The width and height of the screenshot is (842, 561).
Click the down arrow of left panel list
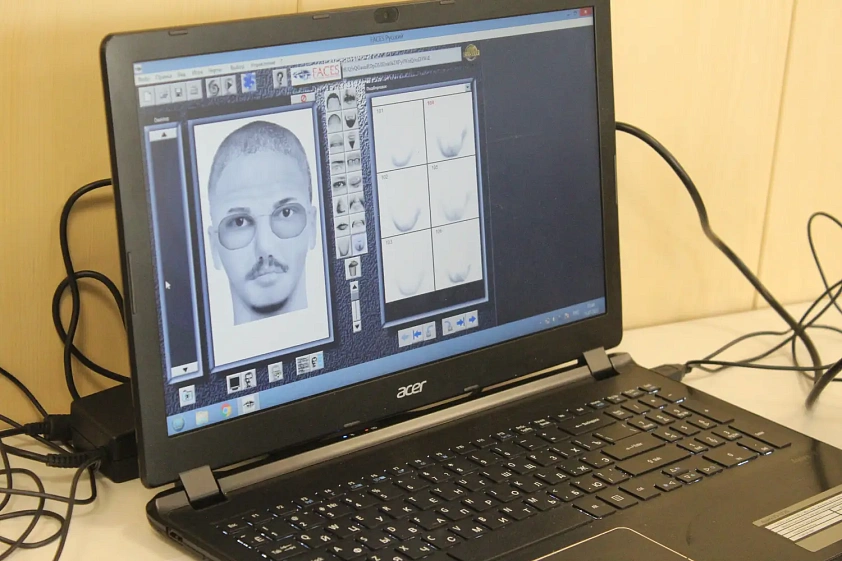(185, 369)
